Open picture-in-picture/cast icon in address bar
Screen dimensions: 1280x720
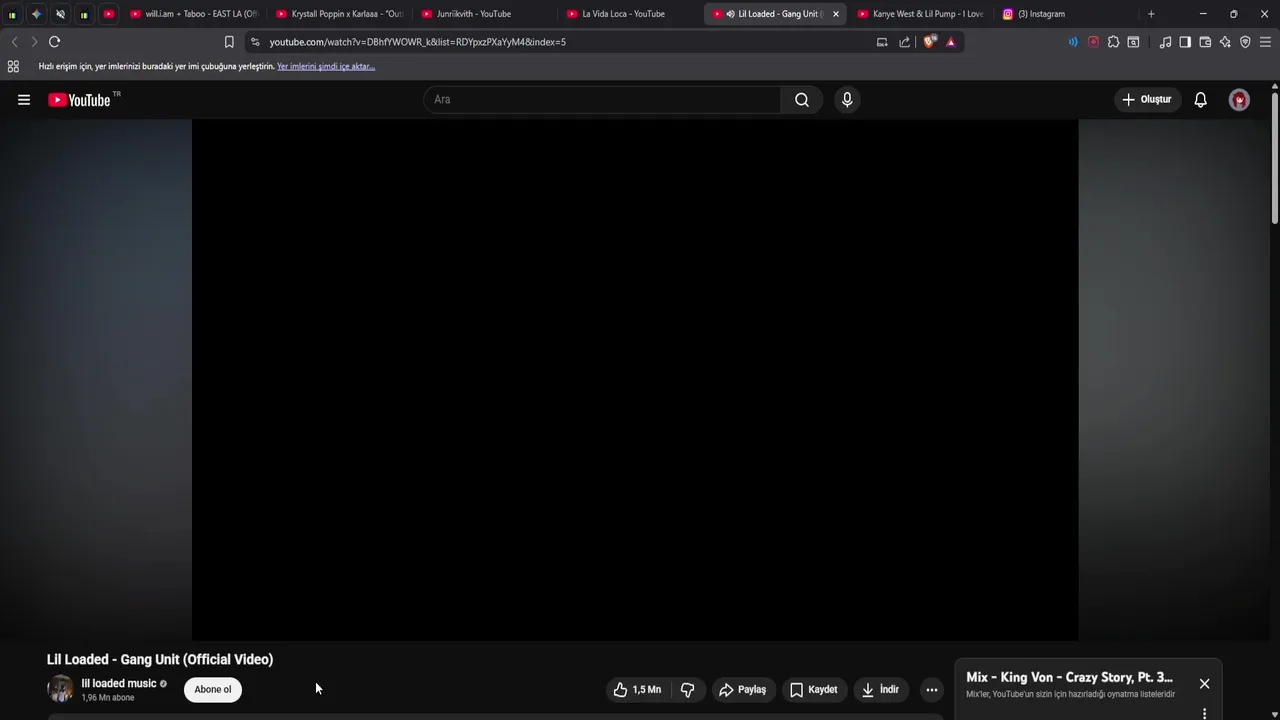(x=882, y=42)
